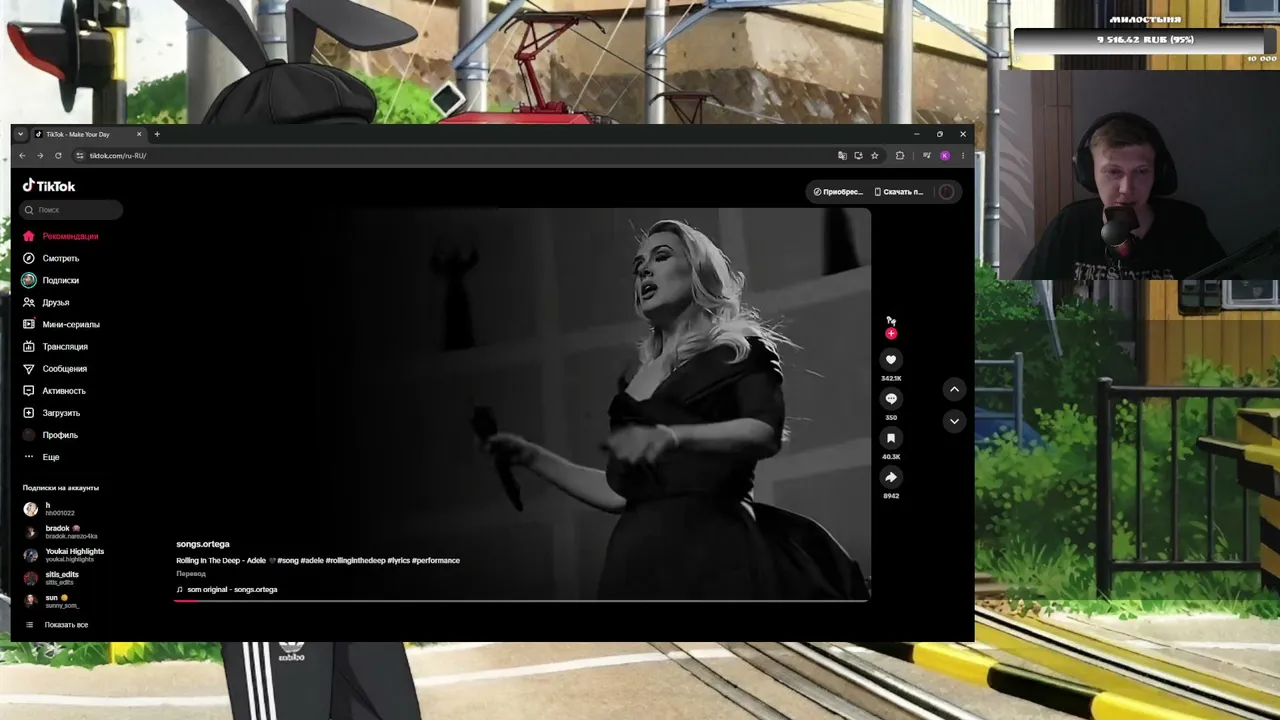Seek in the video progress bar
Viewport: 1280px width, 720px height.
point(522,601)
